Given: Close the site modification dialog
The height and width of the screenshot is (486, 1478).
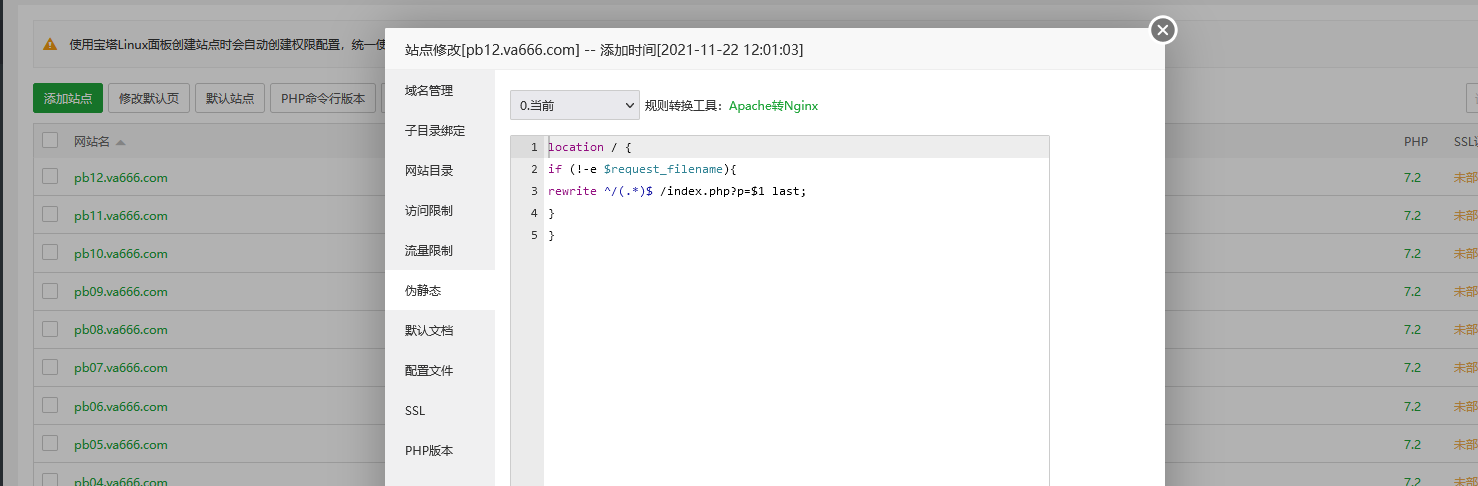Looking at the screenshot, I should (x=1162, y=30).
